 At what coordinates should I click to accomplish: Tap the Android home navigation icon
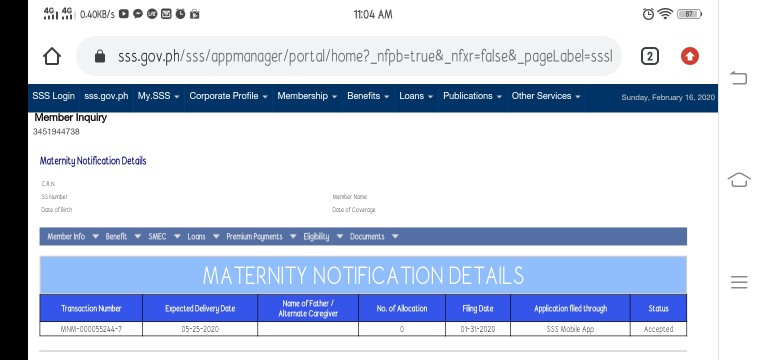pos(739,179)
